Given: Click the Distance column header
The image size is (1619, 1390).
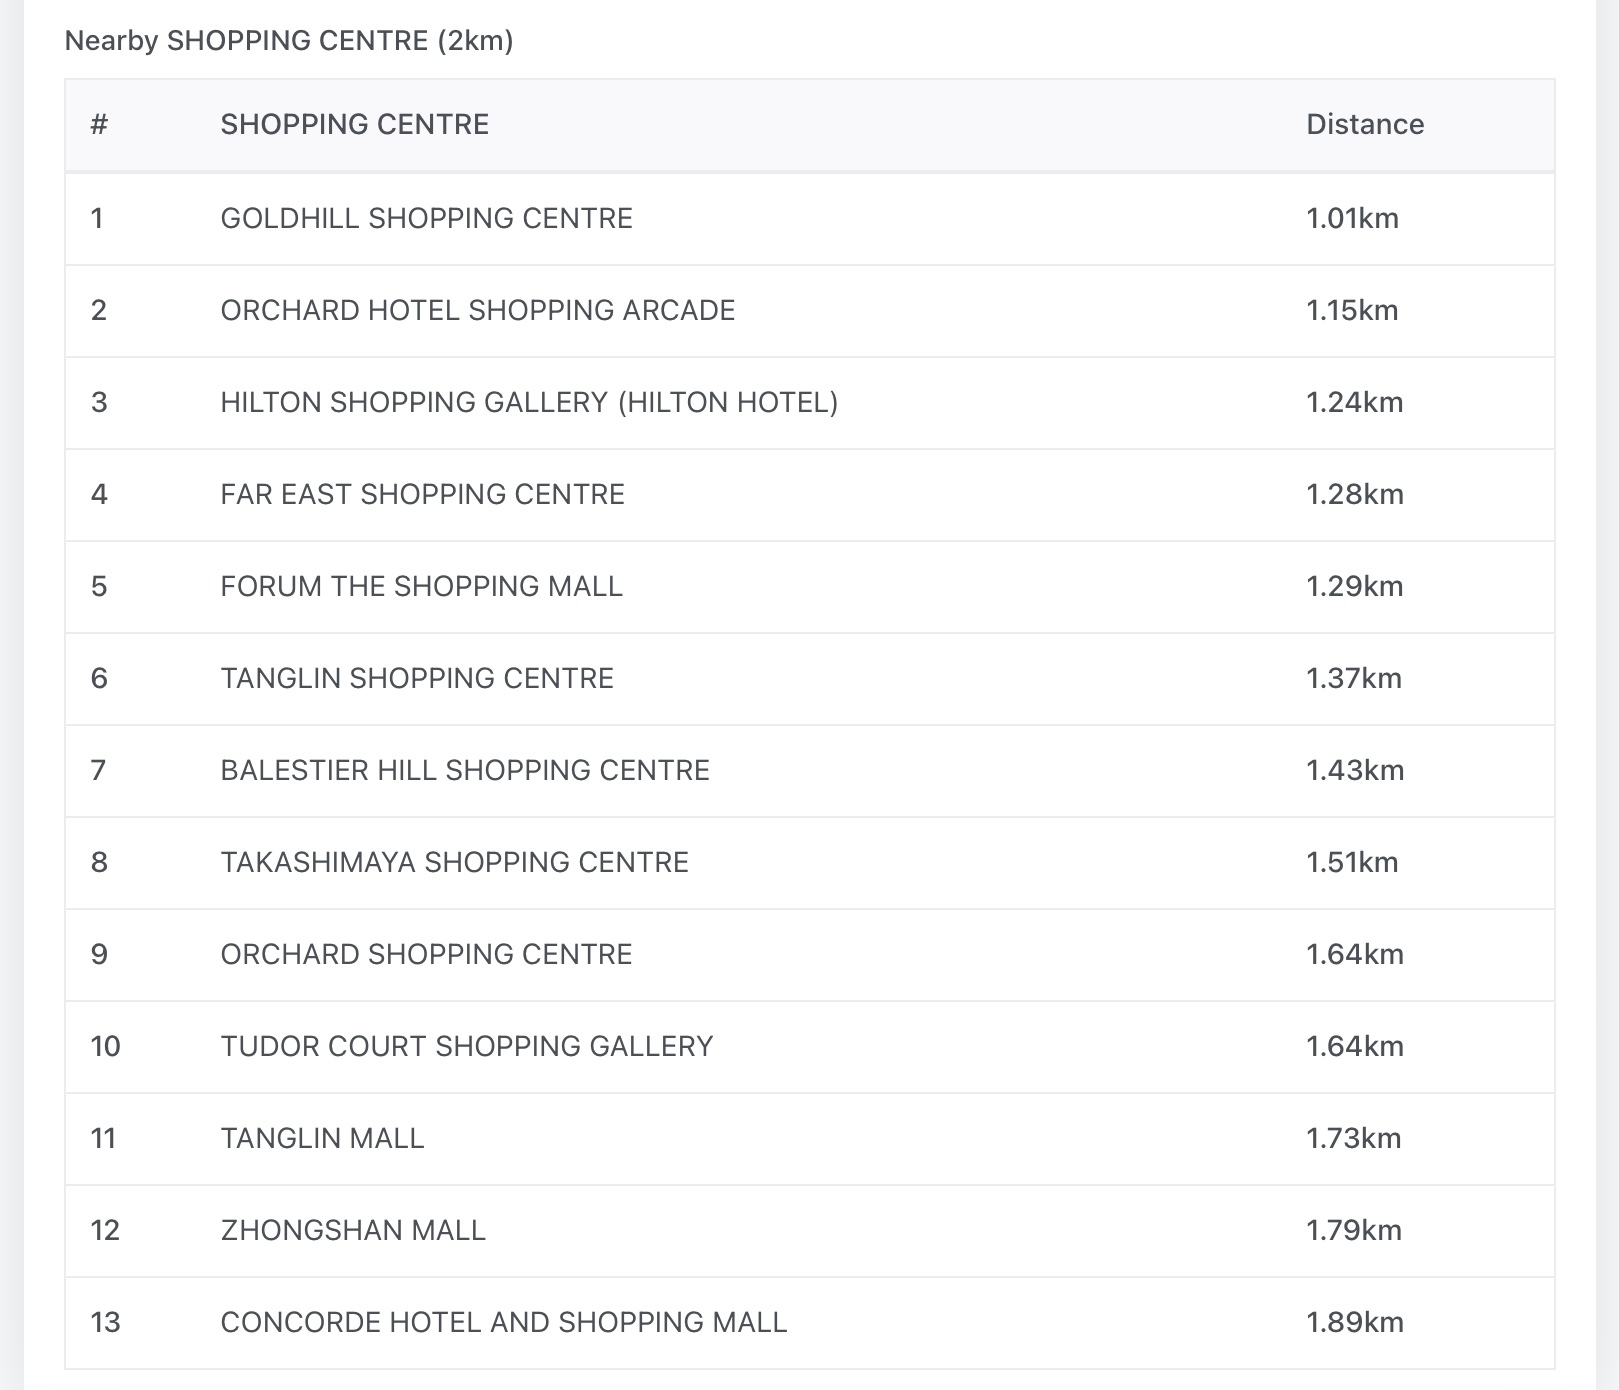Looking at the screenshot, I should (1364, 124).
